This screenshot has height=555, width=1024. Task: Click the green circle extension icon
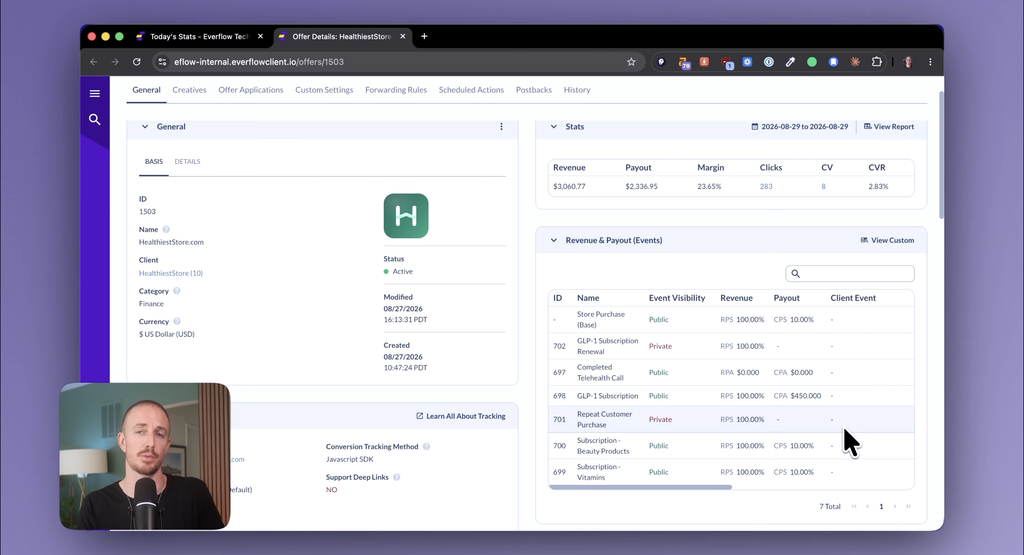point(812,62)
